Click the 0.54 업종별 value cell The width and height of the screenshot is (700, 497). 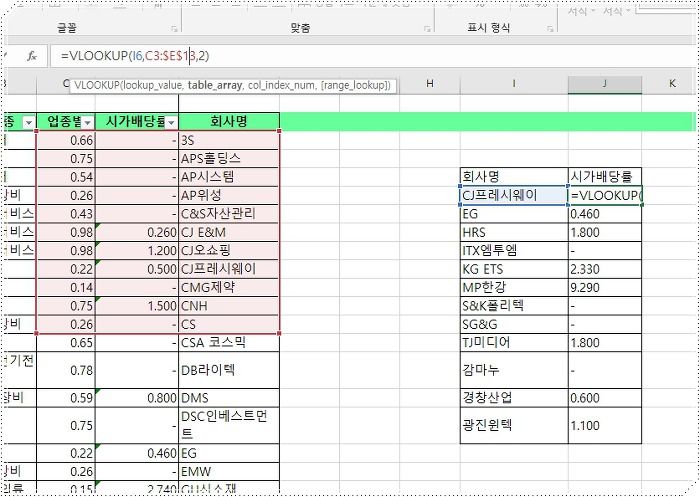(66, 177)
